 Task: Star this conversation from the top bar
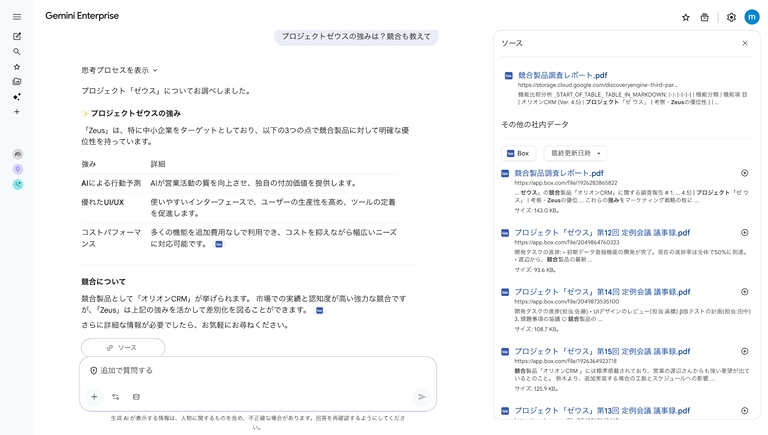coord(686,18)
